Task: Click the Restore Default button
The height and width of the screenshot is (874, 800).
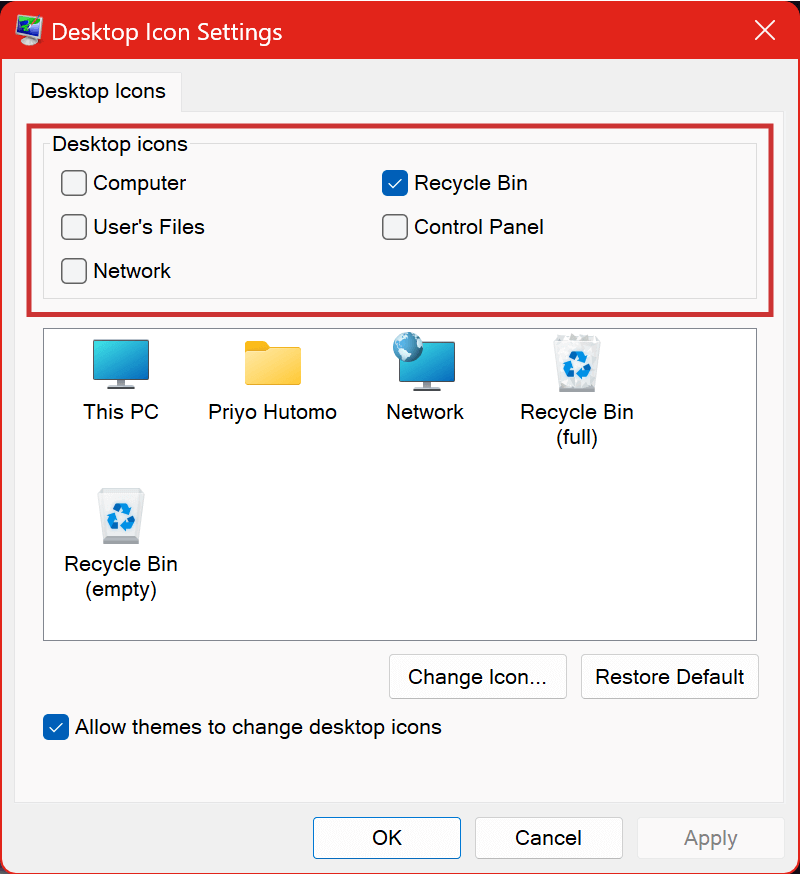Action: pyautogui.click(x=670, y=677)
